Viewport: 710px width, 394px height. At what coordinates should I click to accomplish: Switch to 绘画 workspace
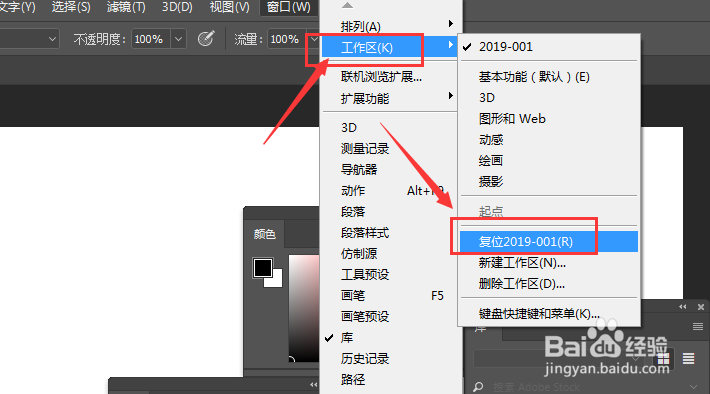[549, 160]
